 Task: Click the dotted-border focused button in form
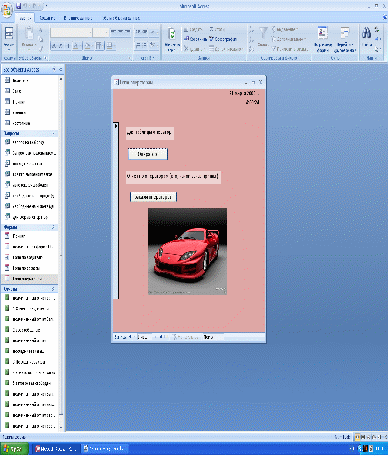pyautogui.click(x=148, y=154)
